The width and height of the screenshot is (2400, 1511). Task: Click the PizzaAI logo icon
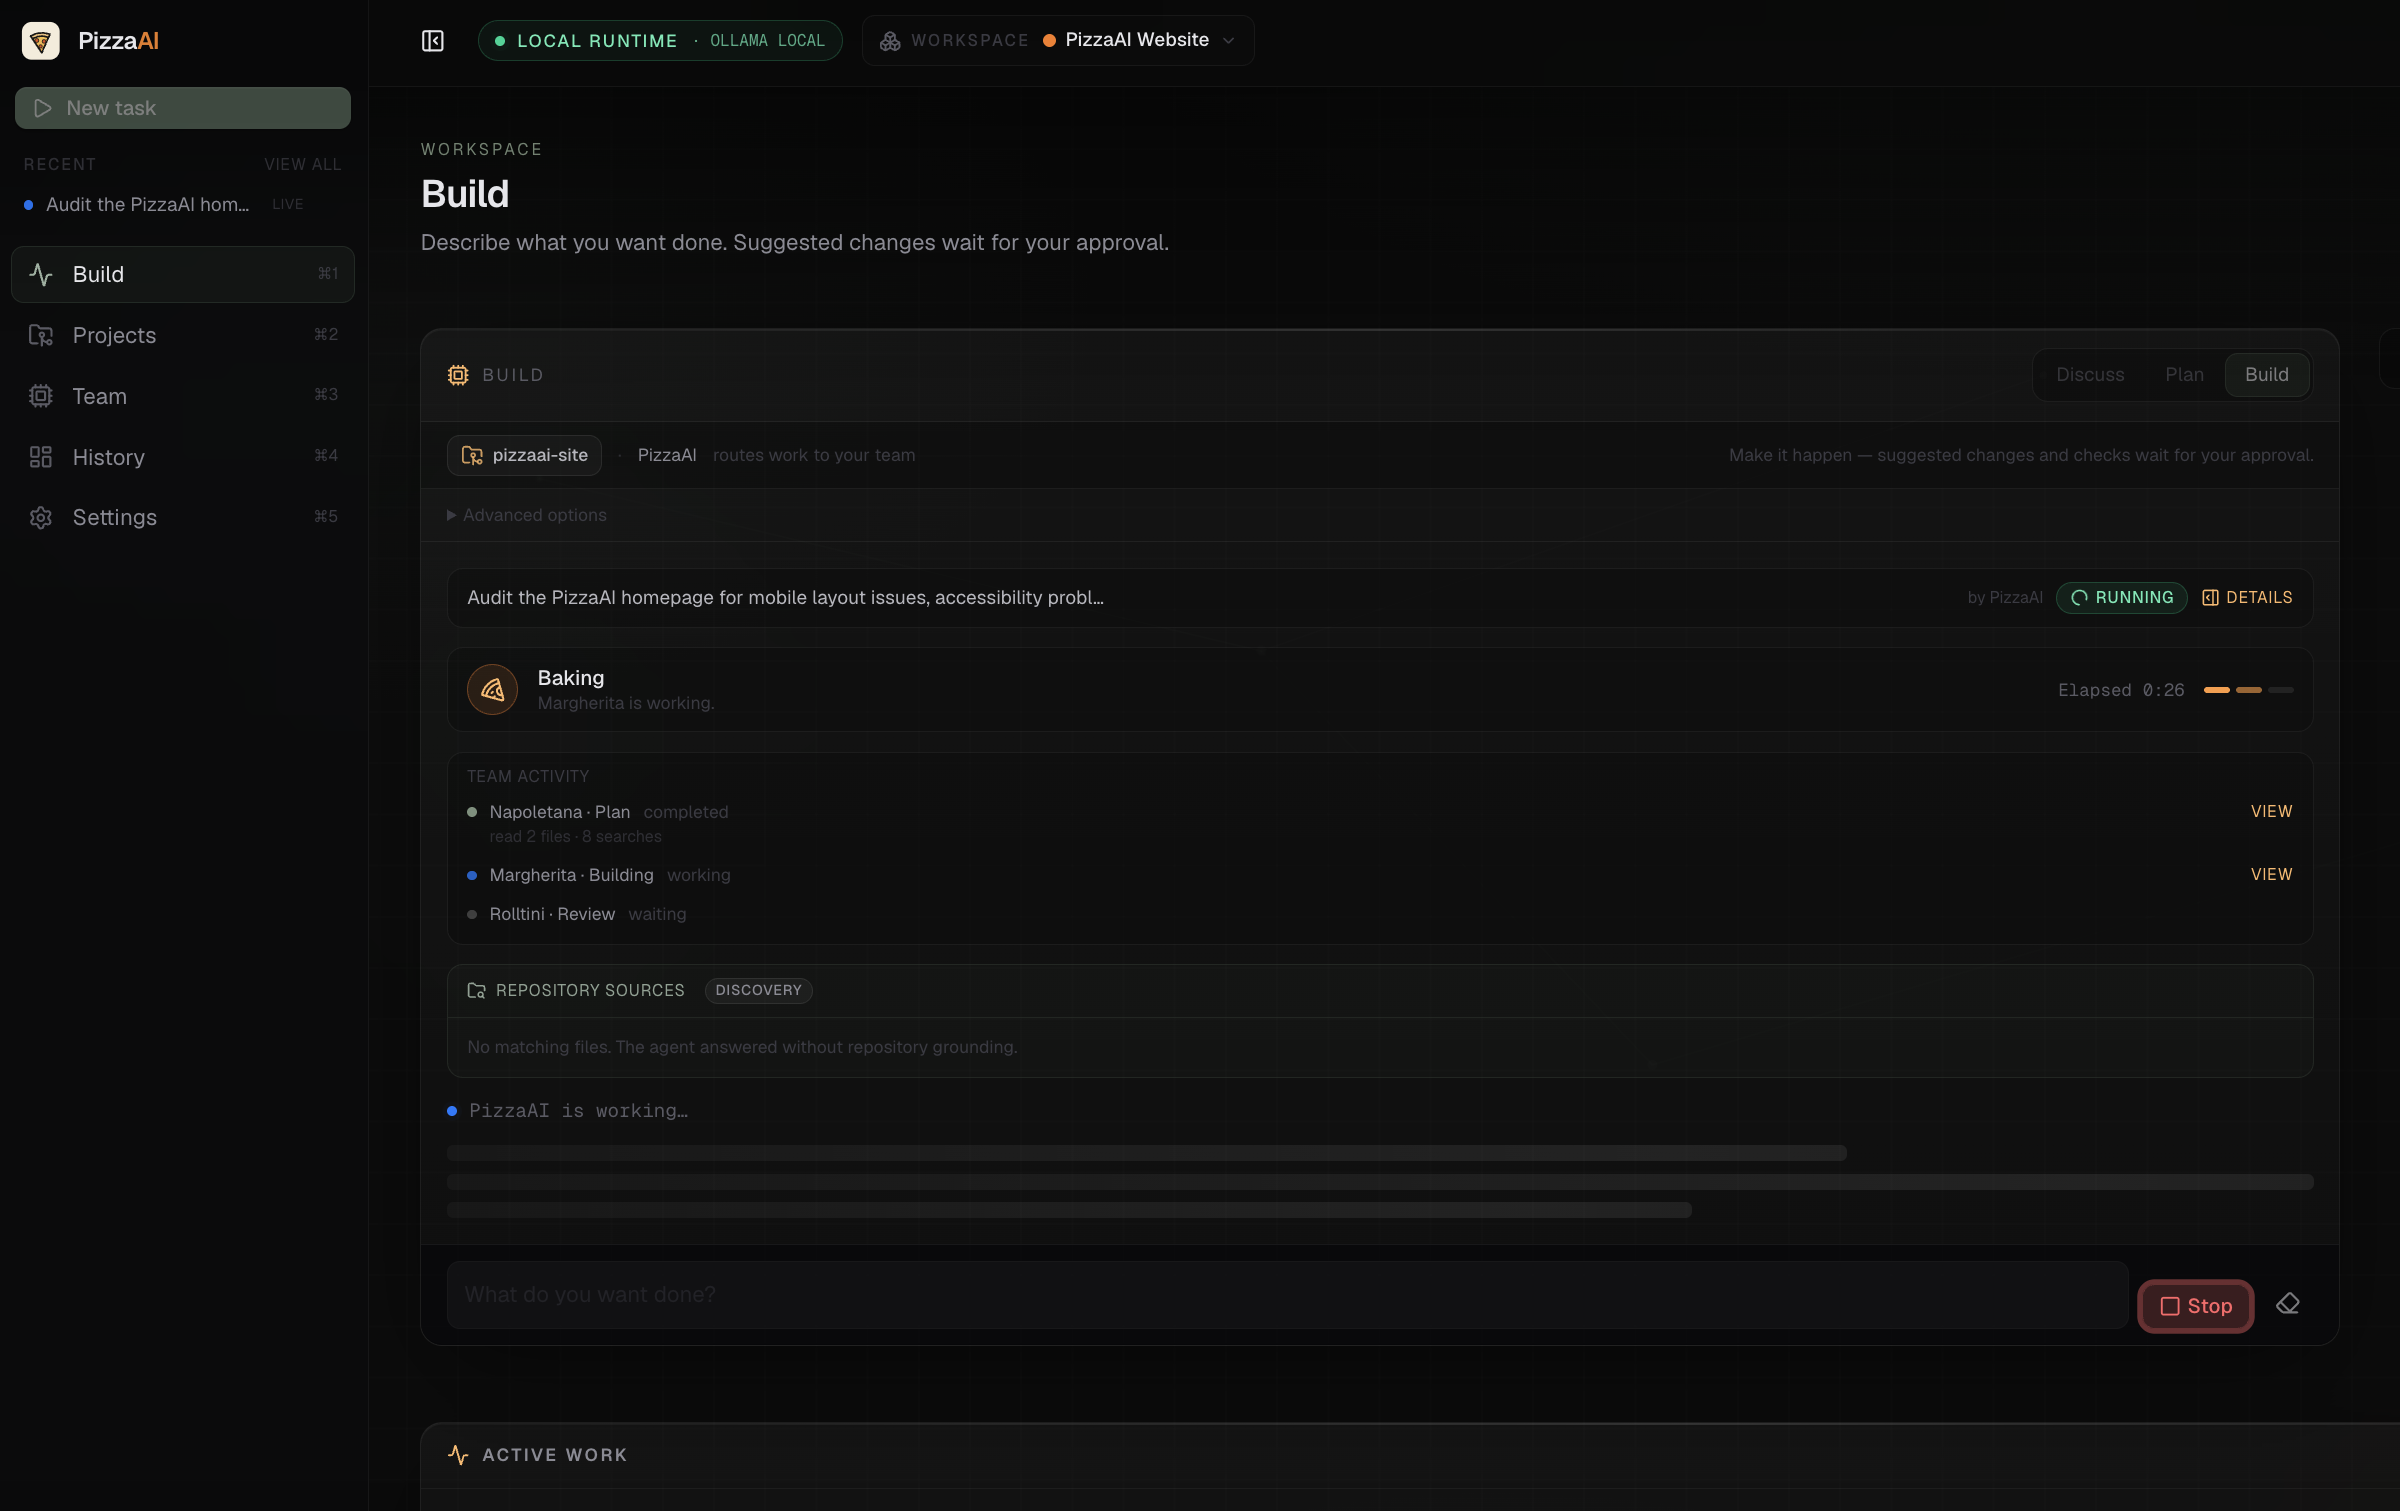point(41,41)
